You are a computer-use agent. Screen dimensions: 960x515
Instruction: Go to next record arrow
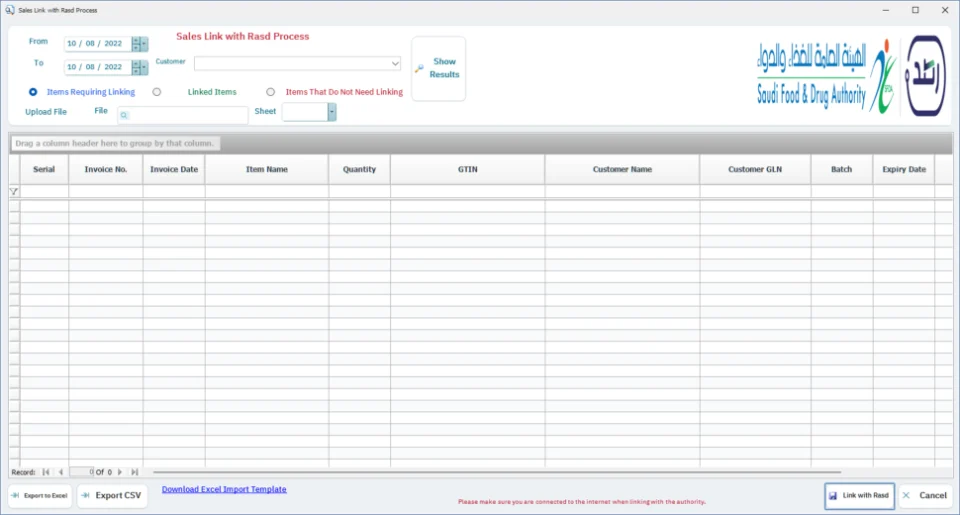(x=120, y=472)
